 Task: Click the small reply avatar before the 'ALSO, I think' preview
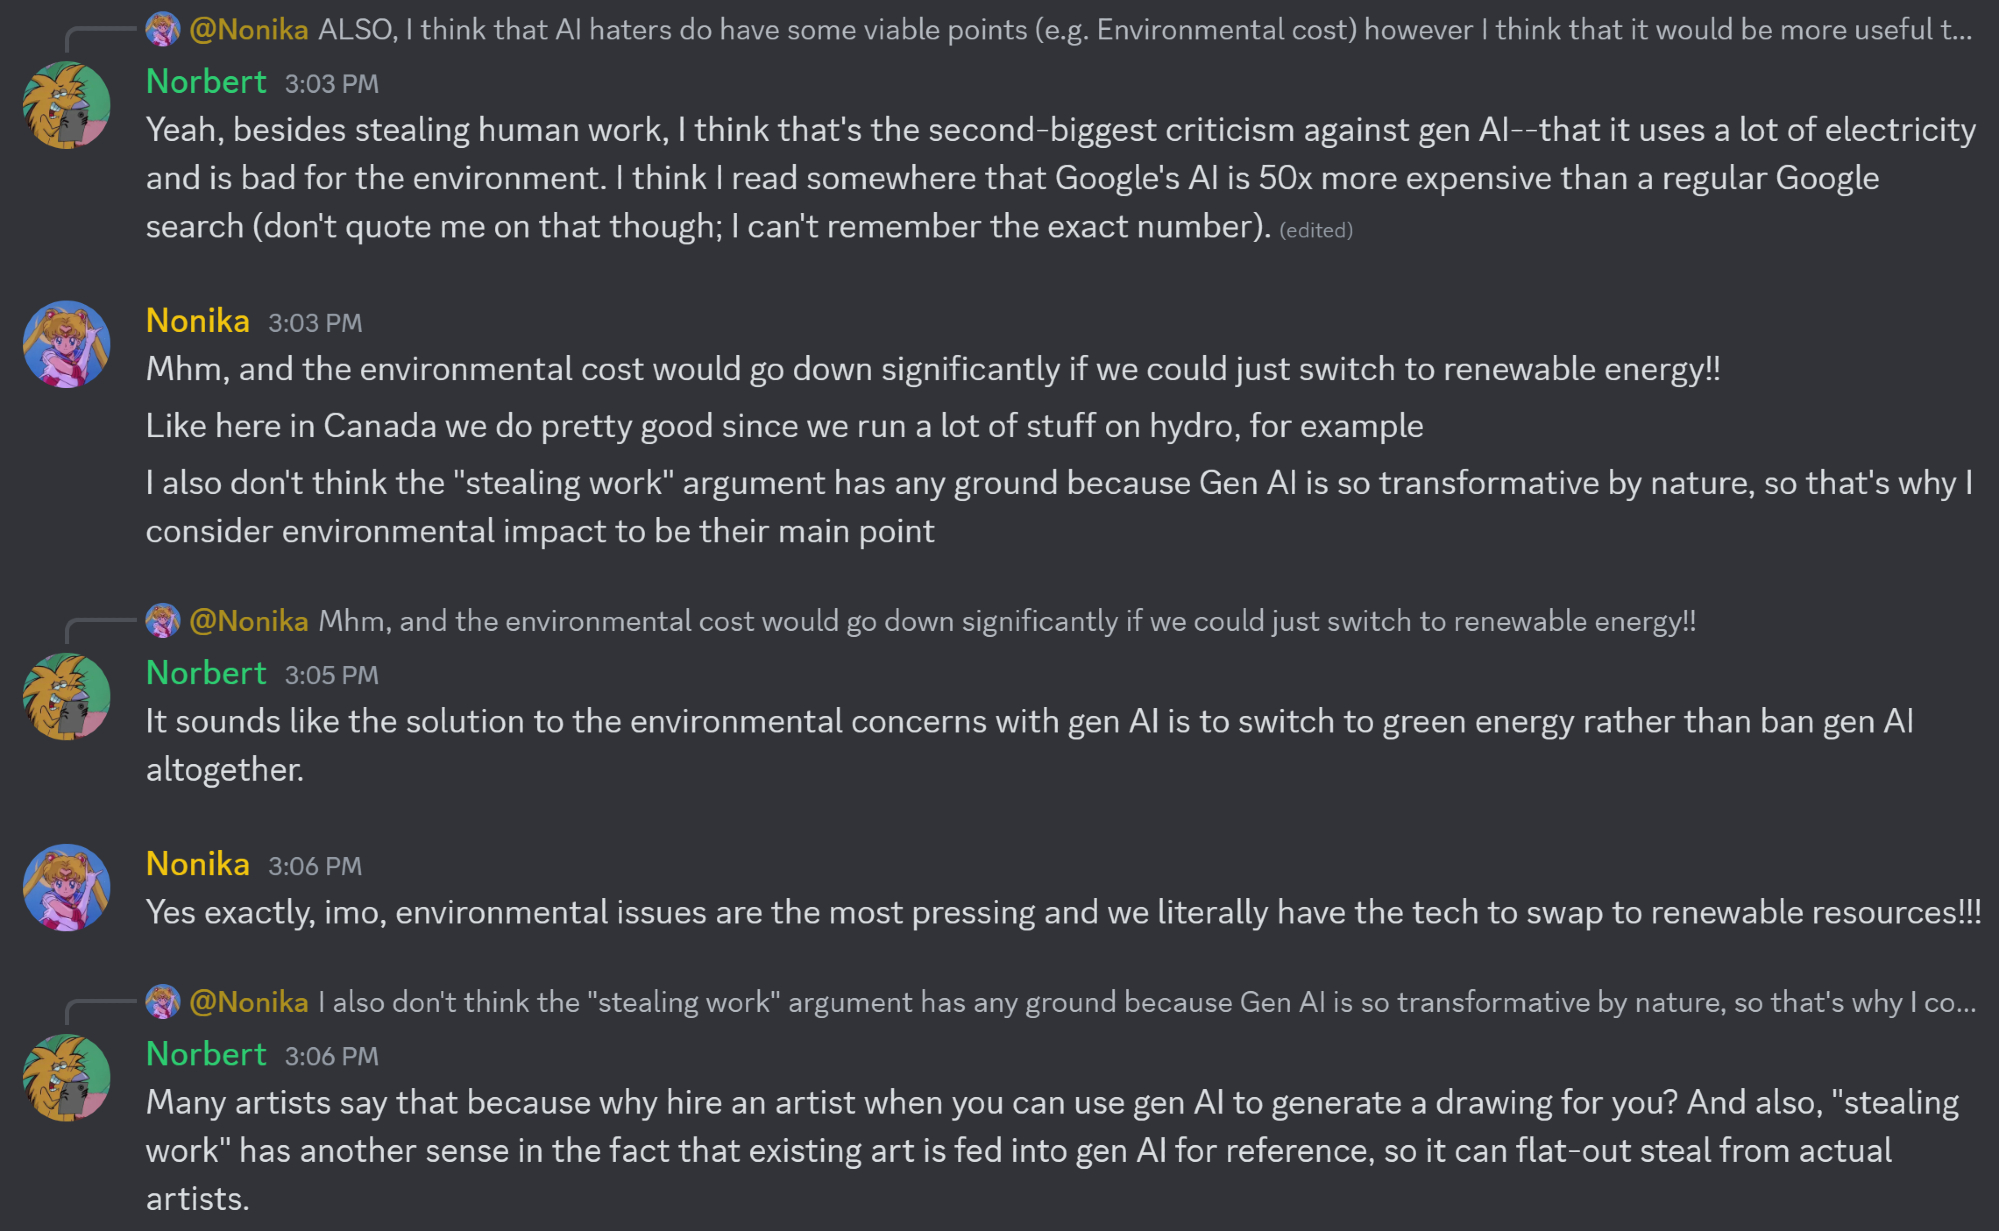(x=163, y=30)
